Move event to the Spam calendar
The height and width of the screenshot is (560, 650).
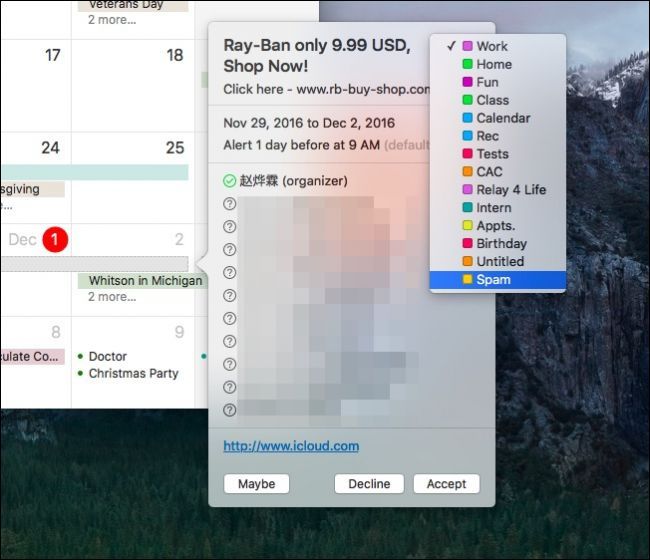[497, 279]
